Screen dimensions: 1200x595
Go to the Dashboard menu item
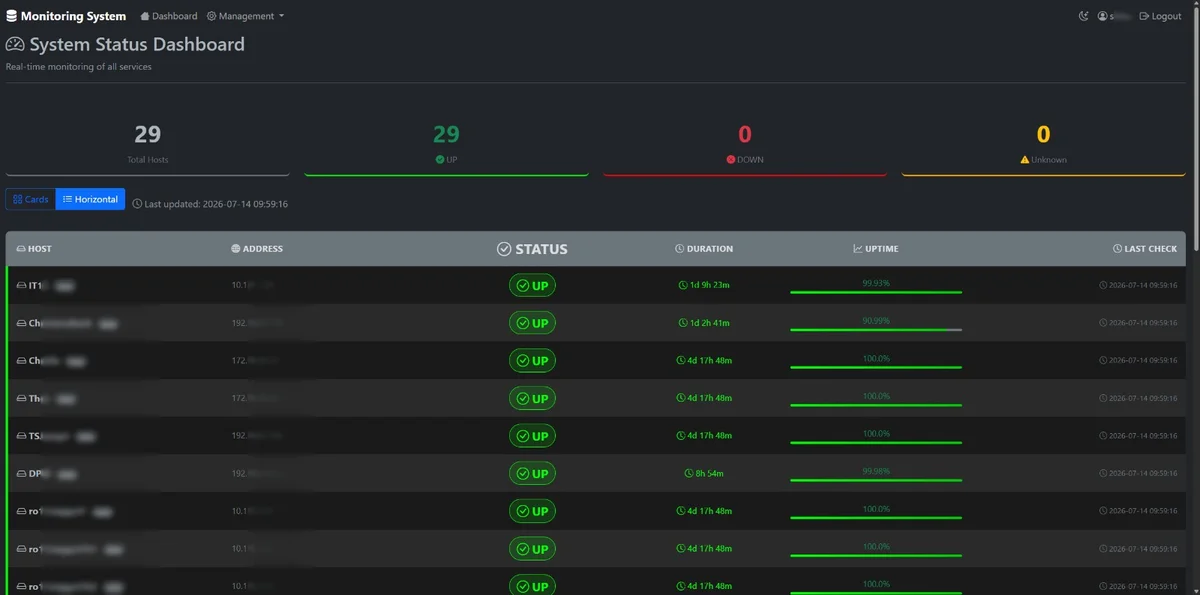169,16
